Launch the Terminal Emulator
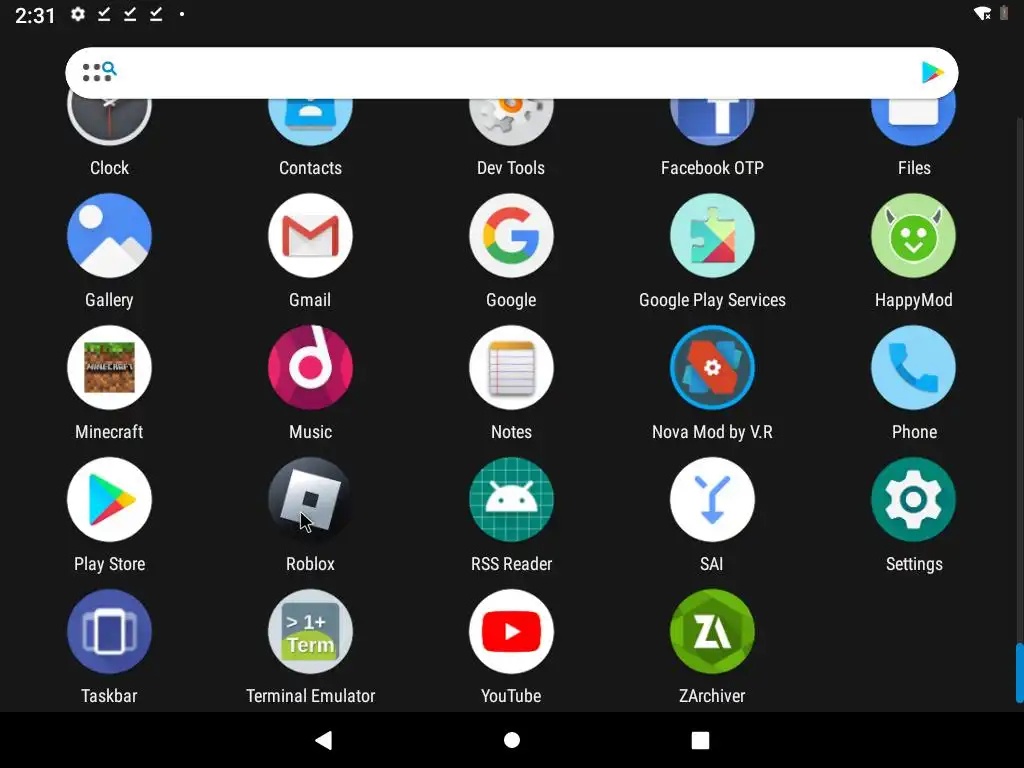 coord(310,632)
